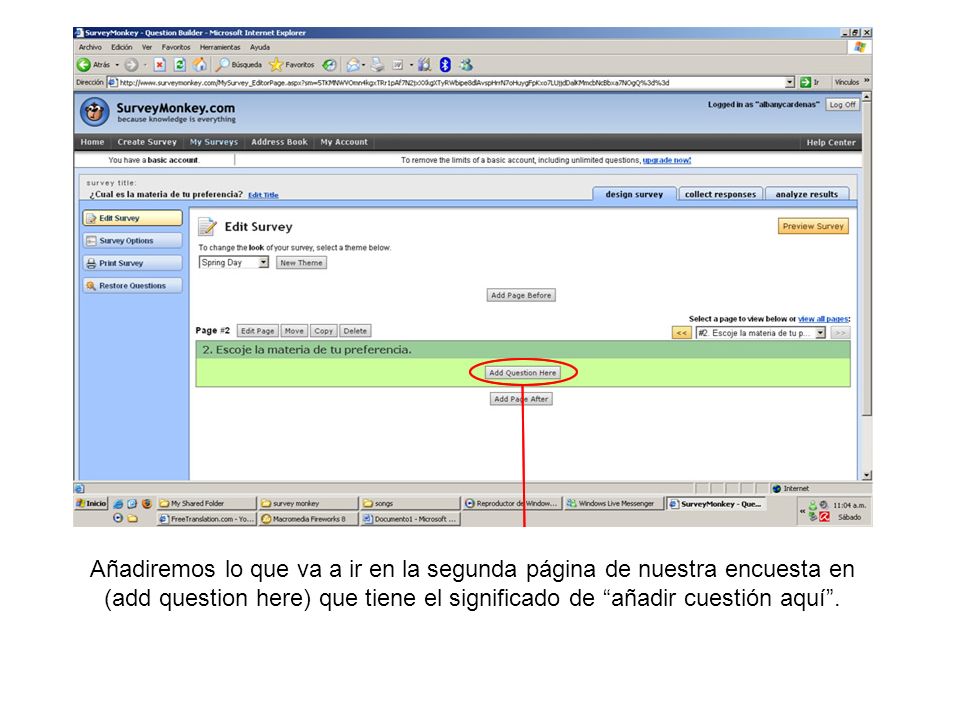Click the Inicio start button

tap(91, 503)
